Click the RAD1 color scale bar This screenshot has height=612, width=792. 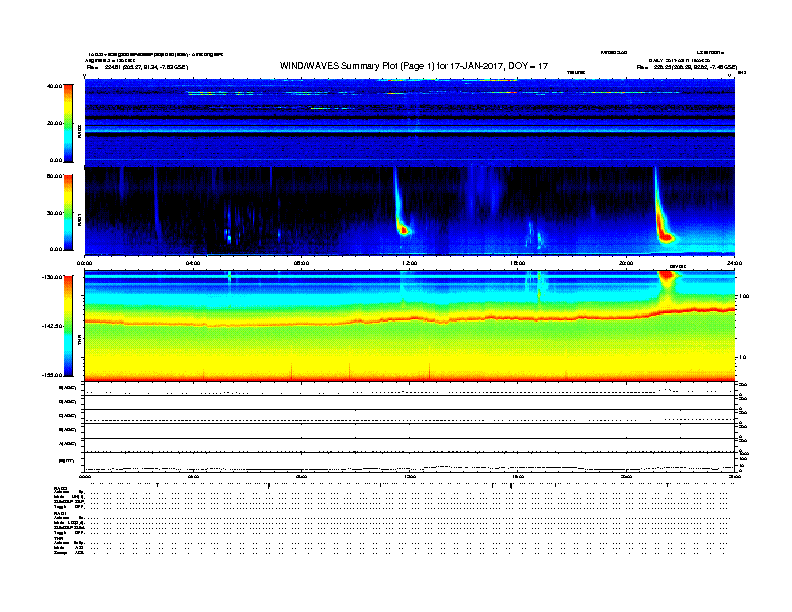coord(66,211)
